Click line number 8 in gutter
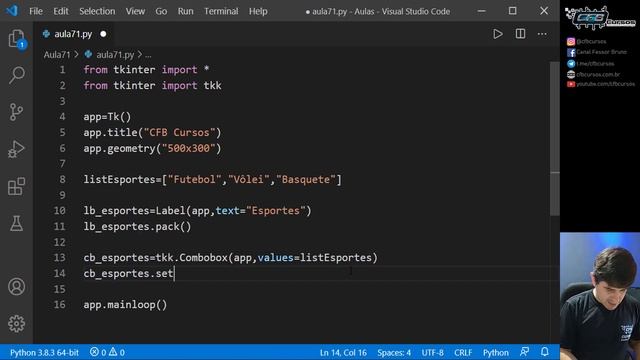 (x=62, y=180)
